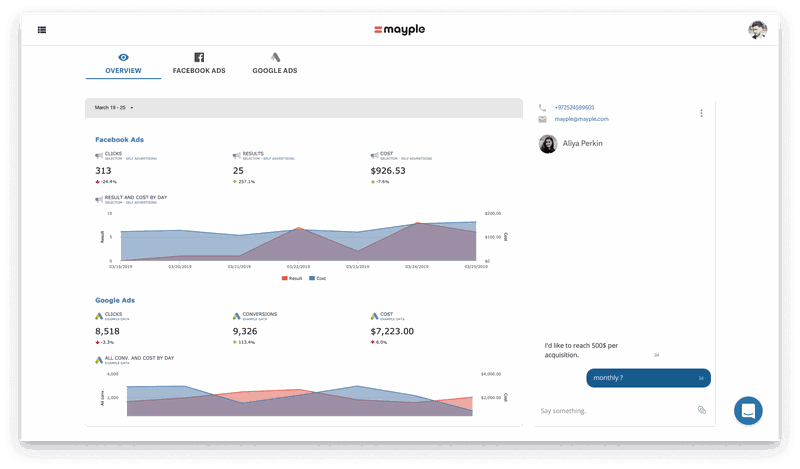Viewport: 800px width, 469px height.
Task: Switch to the Facebook Ads tab
Action: click(x=199, y=64)
